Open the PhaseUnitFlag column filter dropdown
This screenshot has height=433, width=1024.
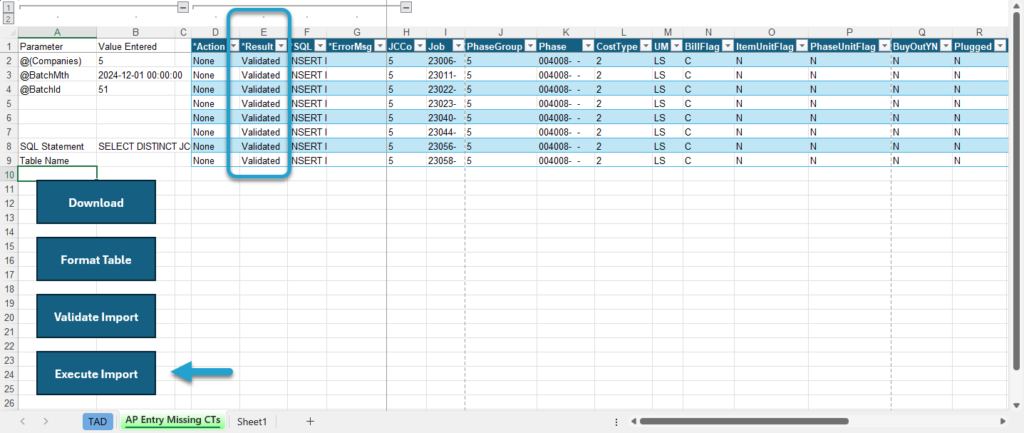884,46
